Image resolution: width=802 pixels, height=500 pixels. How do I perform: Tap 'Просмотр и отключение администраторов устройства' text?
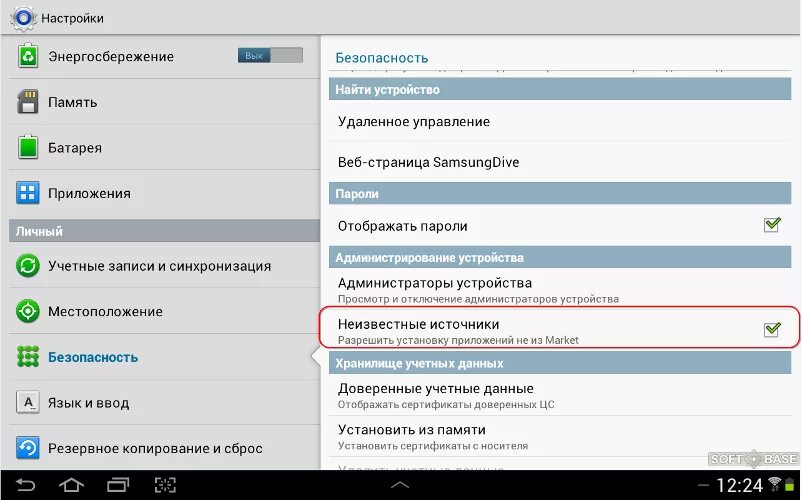[478, 299]
